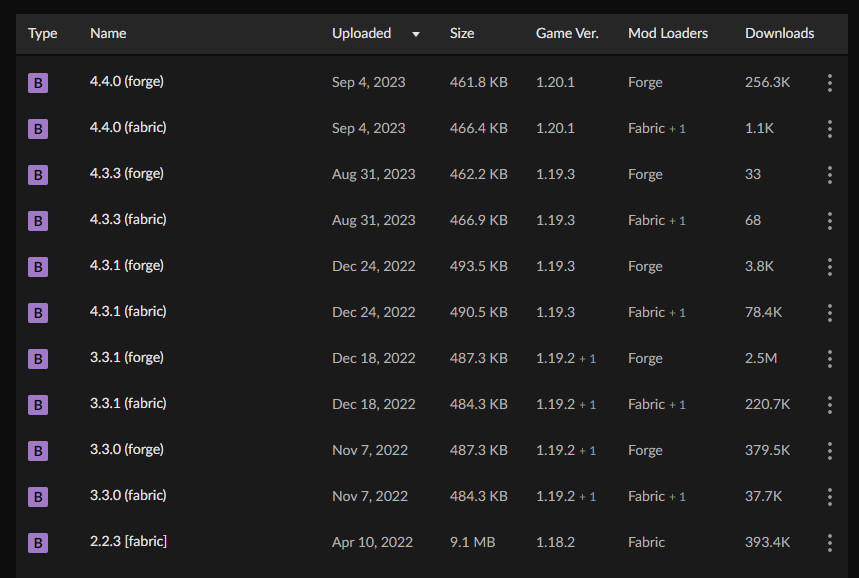
Task: Click the Beta badge beside 3.3.1 (fabric)
Action: tap(37, 404)
